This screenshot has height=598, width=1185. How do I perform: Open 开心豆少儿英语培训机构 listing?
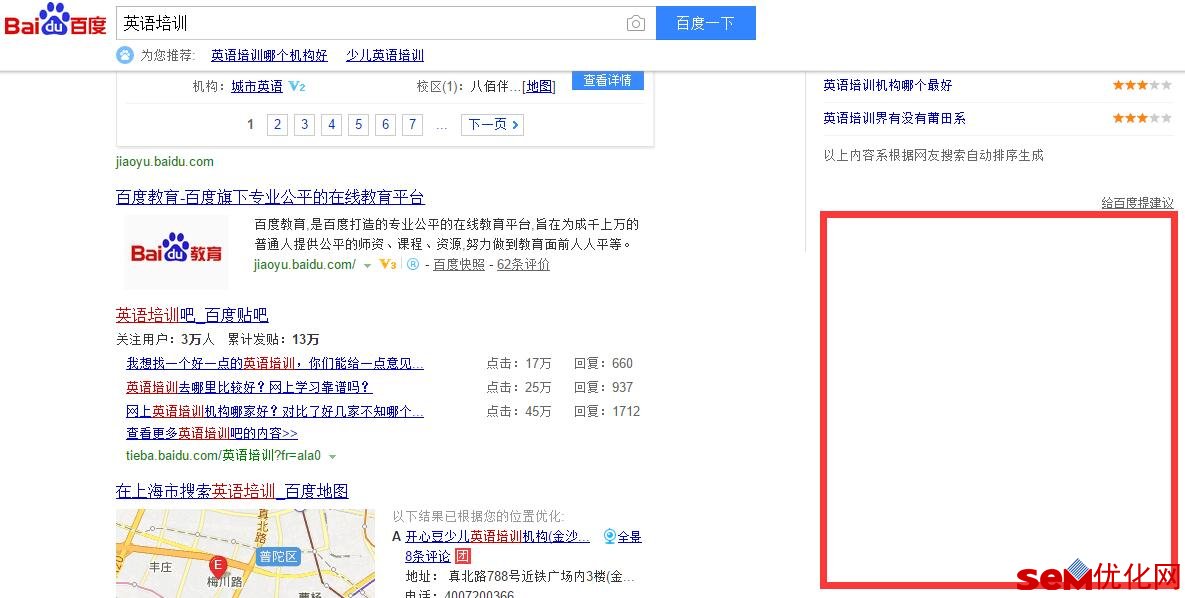[497, 537]
